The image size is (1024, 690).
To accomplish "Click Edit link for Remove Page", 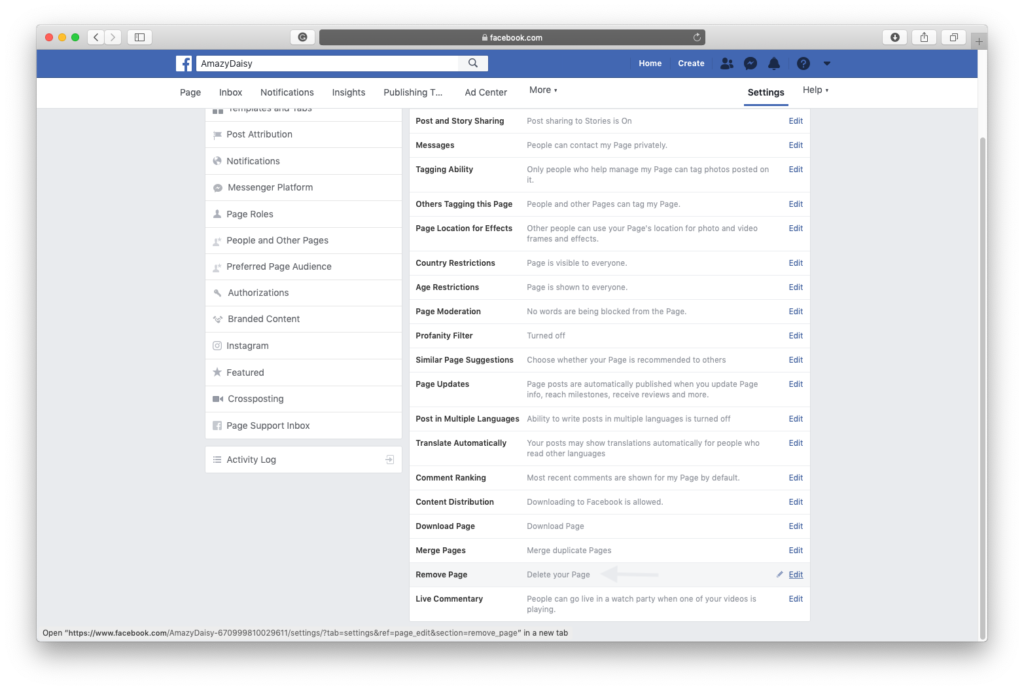I will pos(795,575).
